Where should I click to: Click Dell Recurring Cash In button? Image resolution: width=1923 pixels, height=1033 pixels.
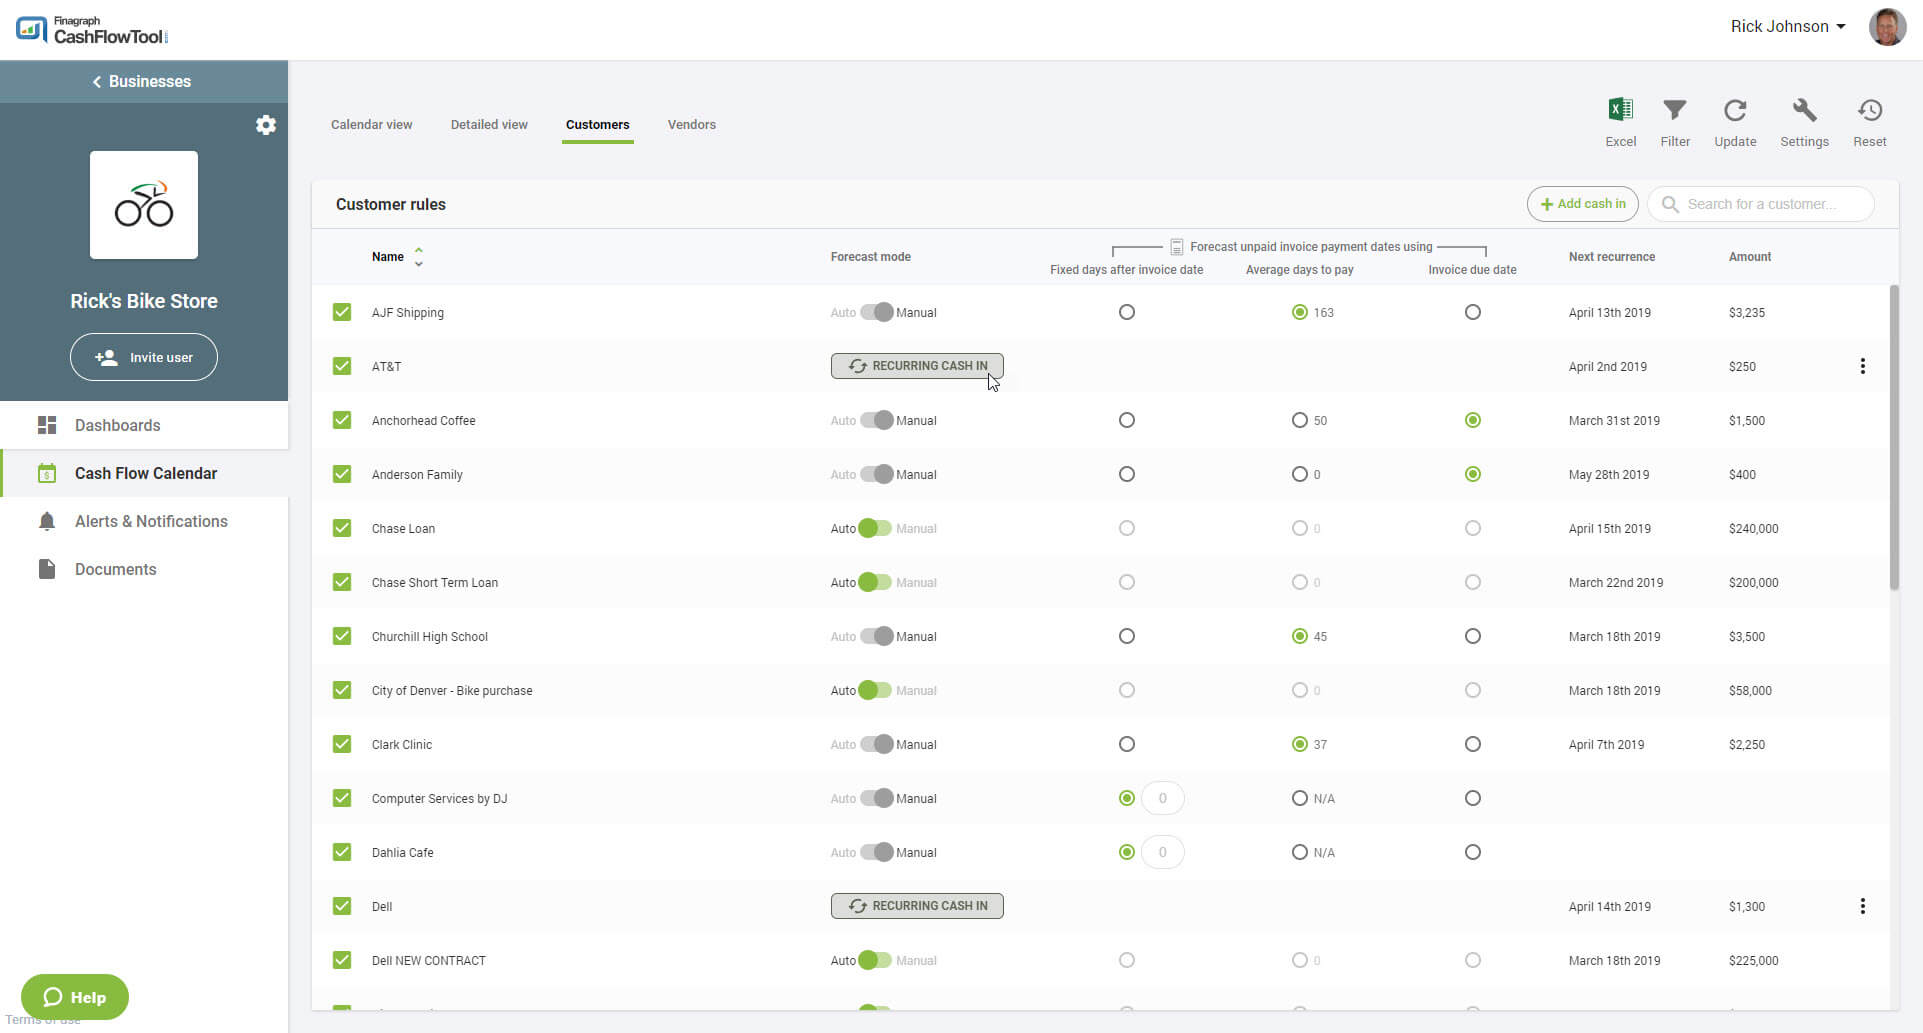coord(917,906)
